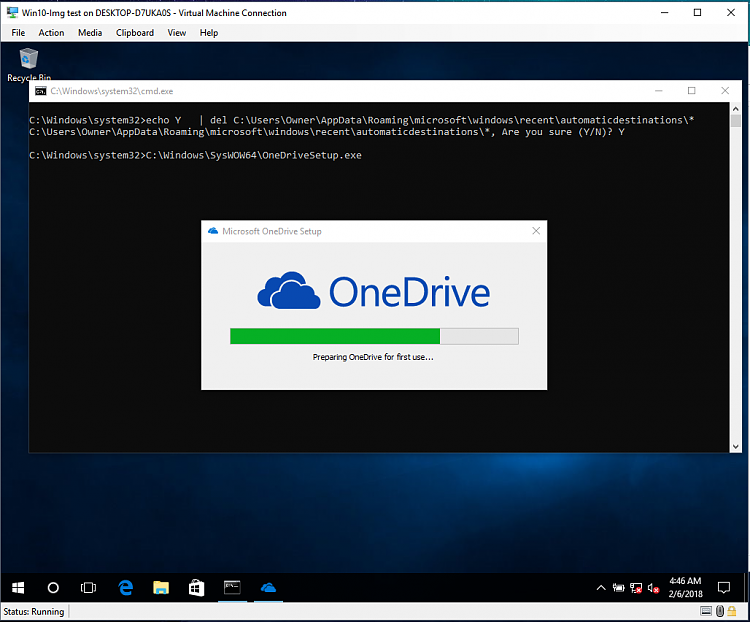The height and width of the screenshot is (622, 750).
Task: Click the 'Preparing OneDrive for first use...' text
Action: tap(373, 357)
